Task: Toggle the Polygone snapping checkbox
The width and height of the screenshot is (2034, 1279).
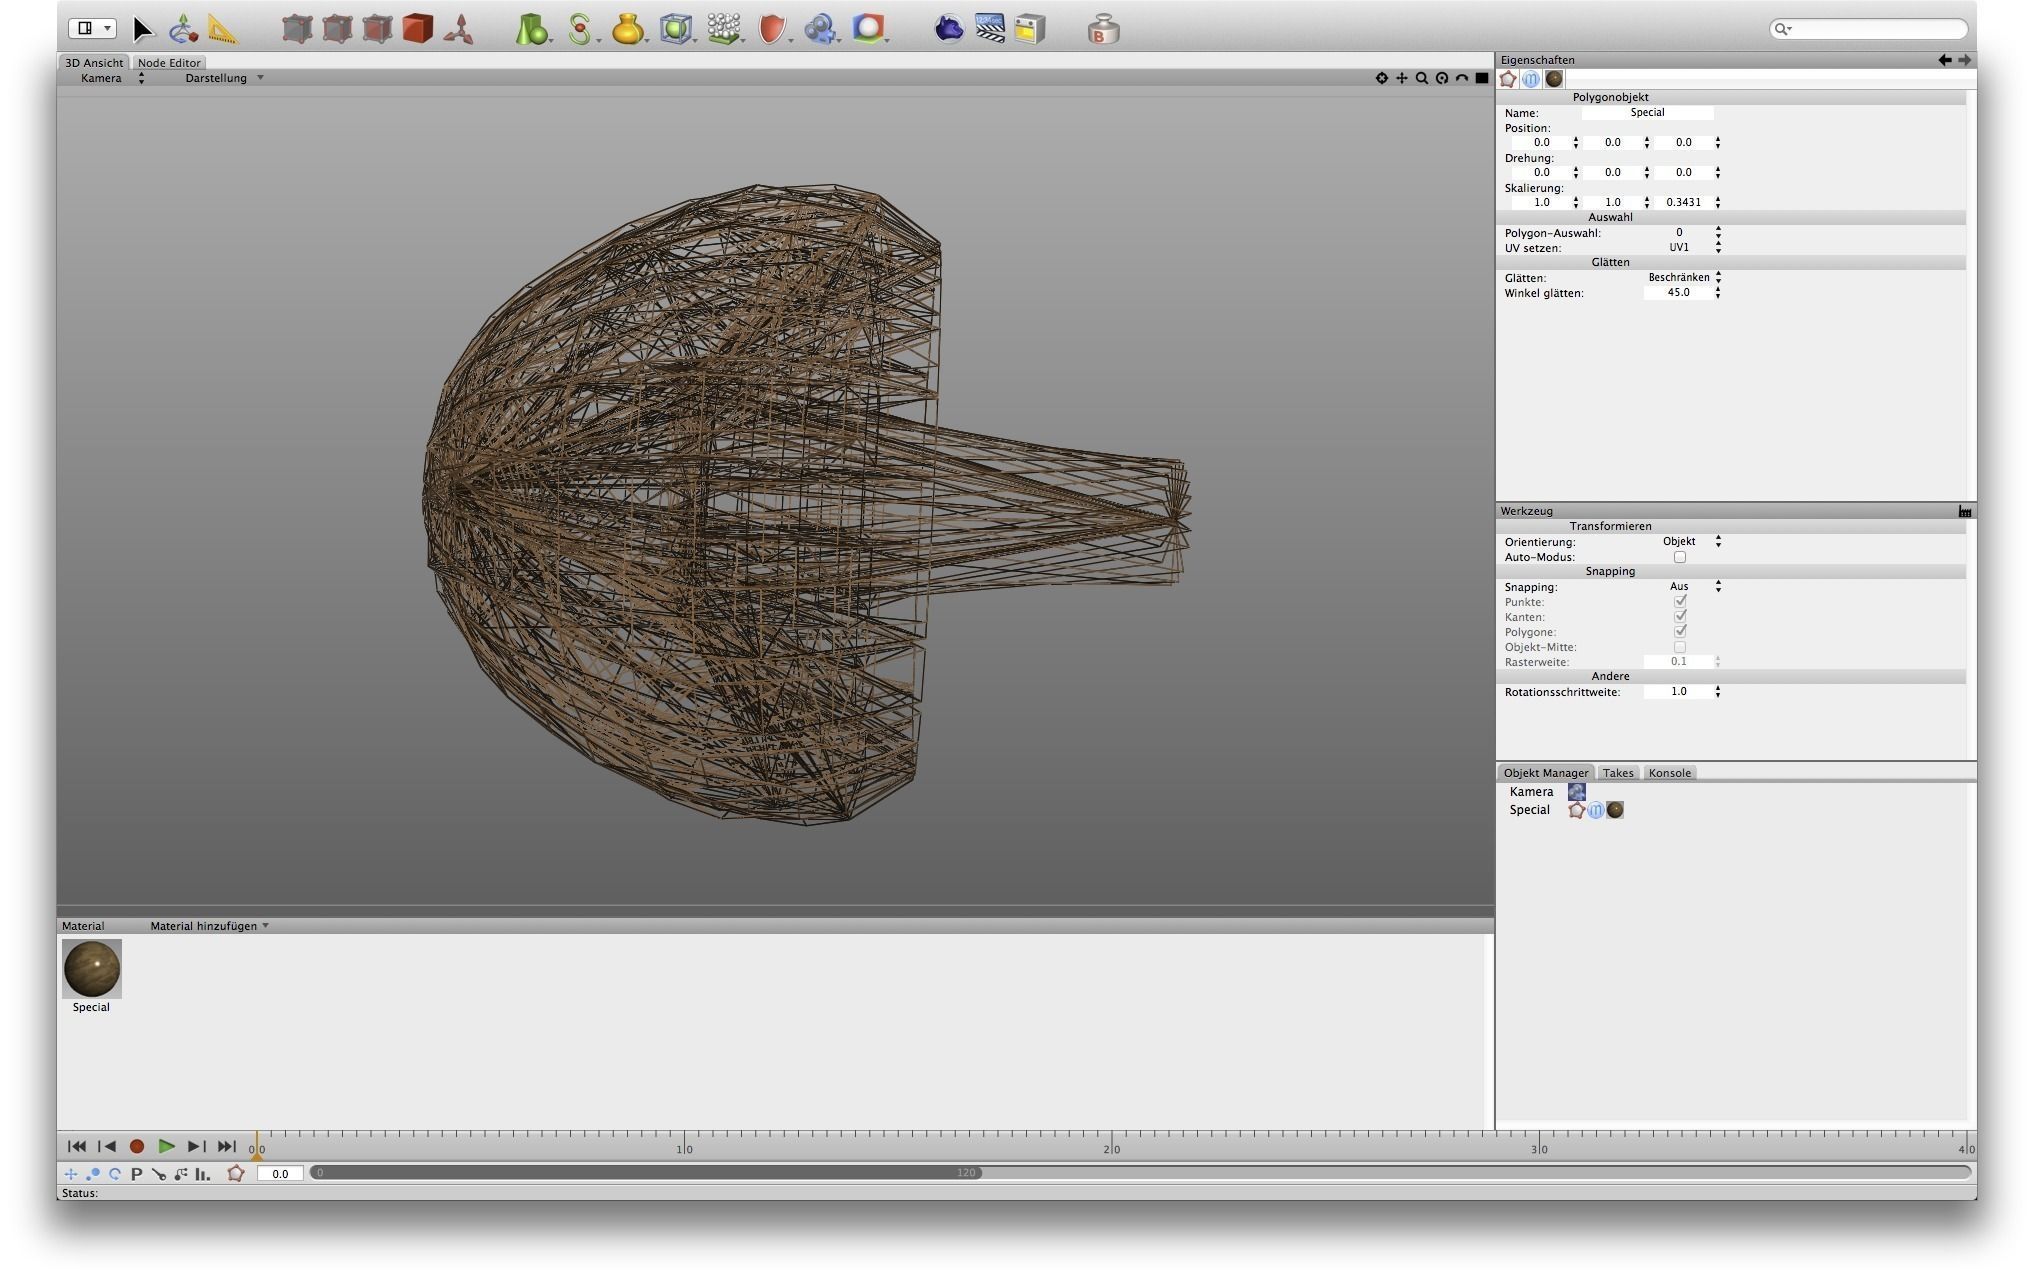Action: pos(1679,632)
